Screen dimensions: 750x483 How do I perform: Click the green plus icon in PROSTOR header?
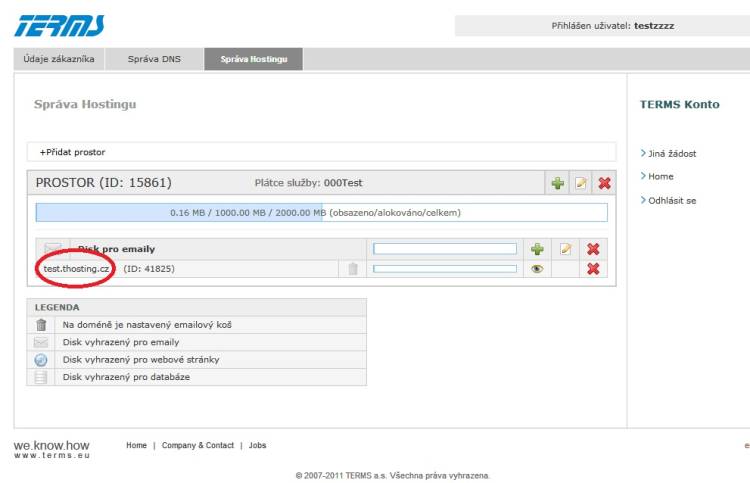pos(558,183)
